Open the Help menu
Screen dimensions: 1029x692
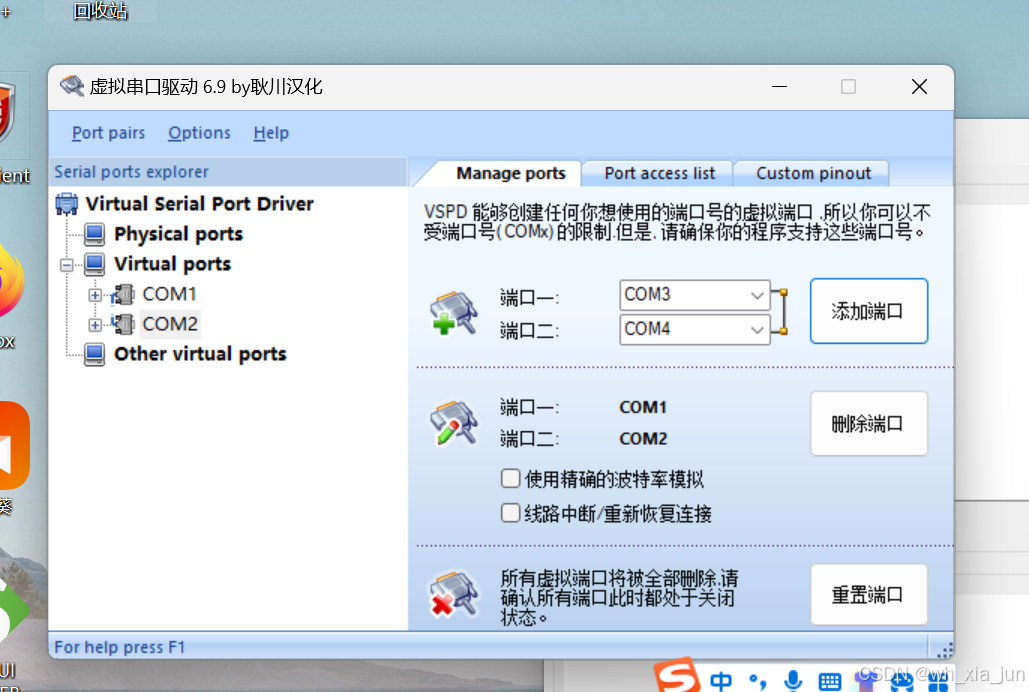pos(271,133)
